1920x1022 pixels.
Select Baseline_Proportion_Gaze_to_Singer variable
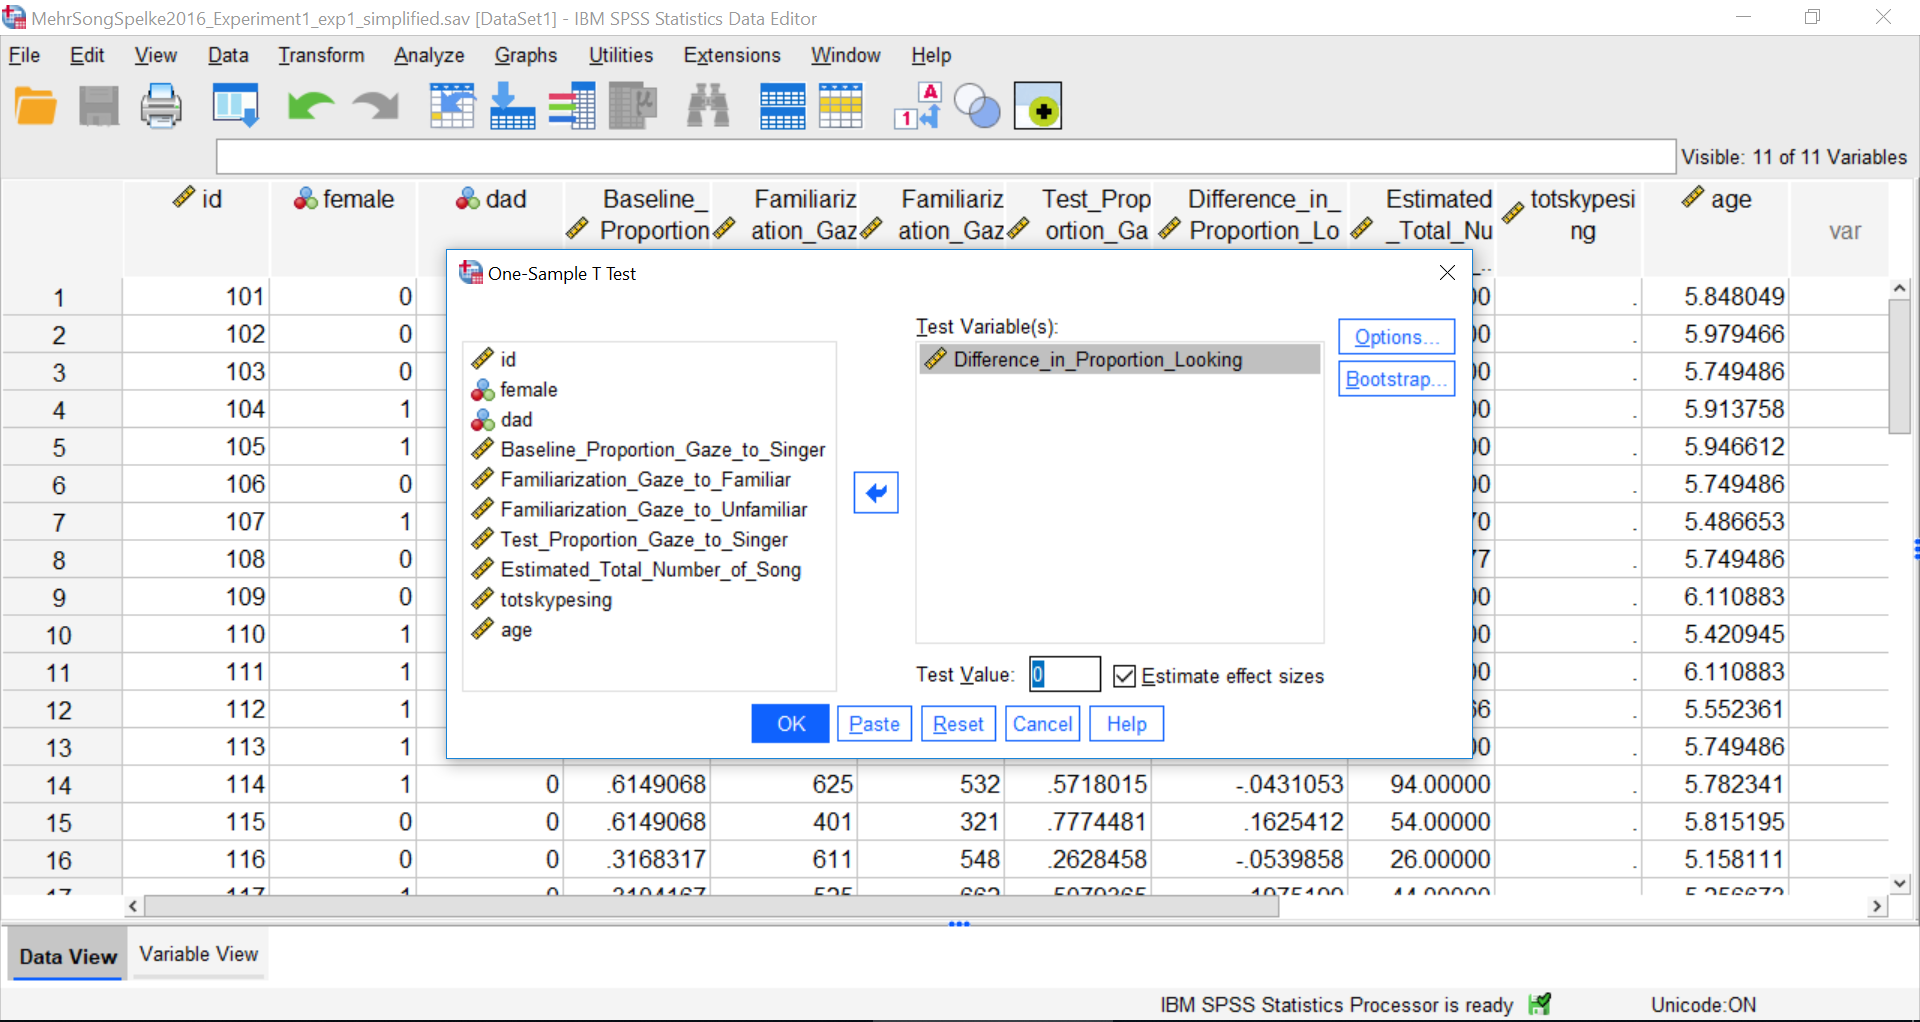point(649,449)
